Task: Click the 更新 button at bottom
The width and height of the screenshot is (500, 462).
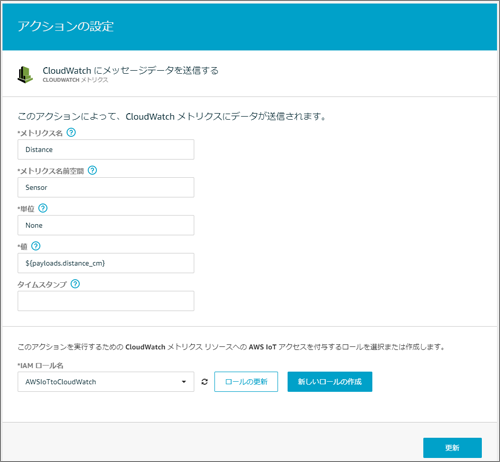Action: (x=452, y=448)
